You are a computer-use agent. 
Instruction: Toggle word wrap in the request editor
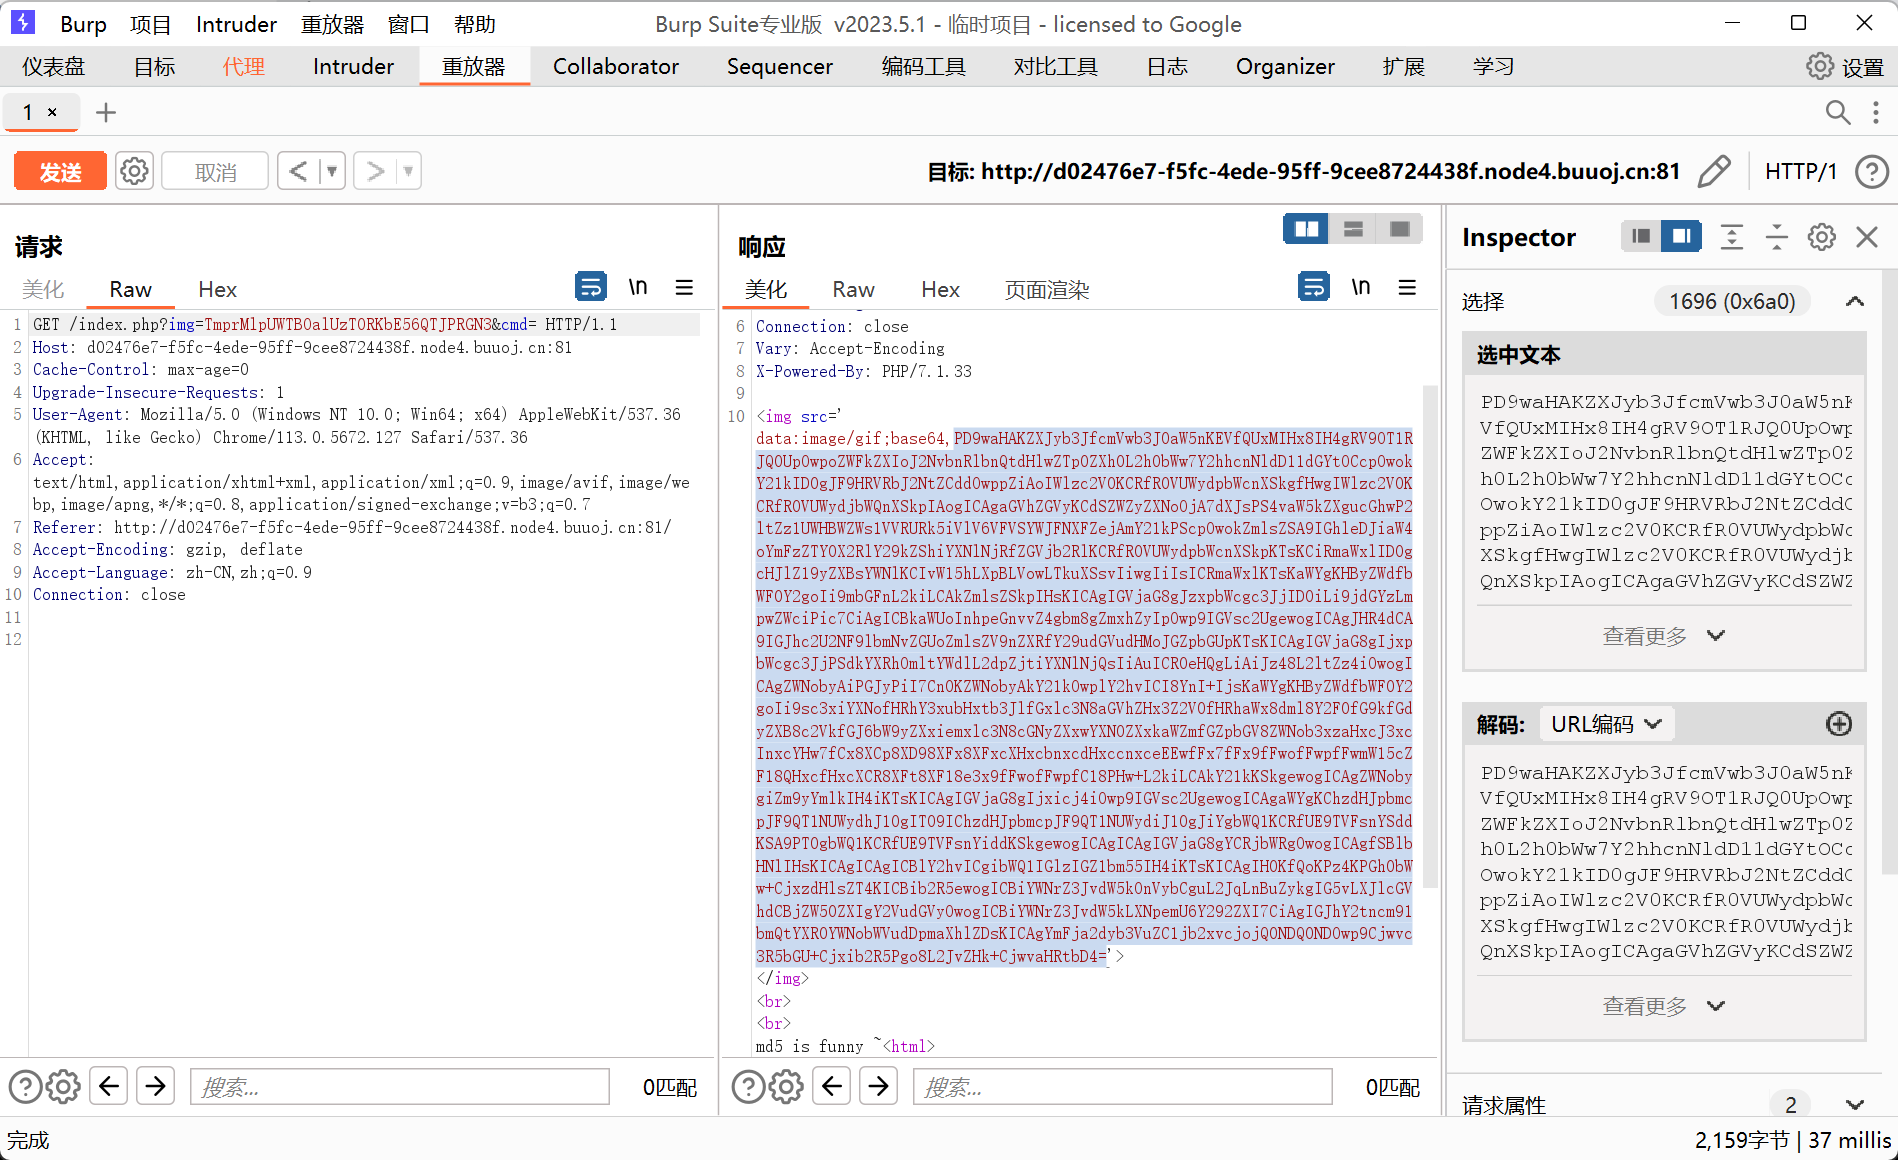click(x=591, y=287)
